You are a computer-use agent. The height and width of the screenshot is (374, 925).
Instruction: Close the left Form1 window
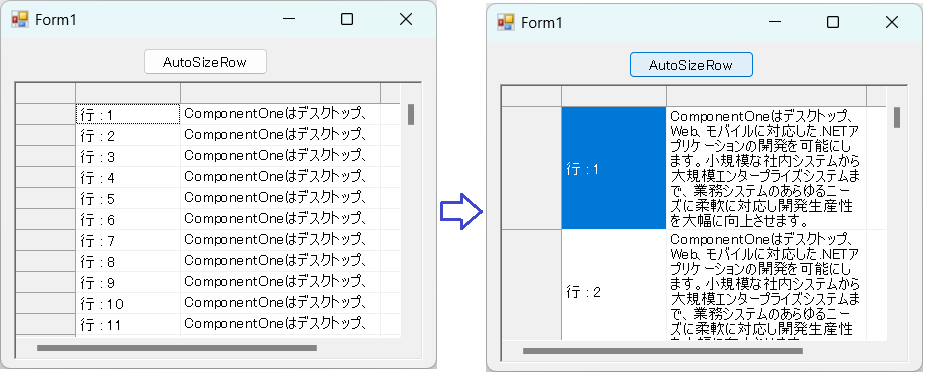click(406, 19)
